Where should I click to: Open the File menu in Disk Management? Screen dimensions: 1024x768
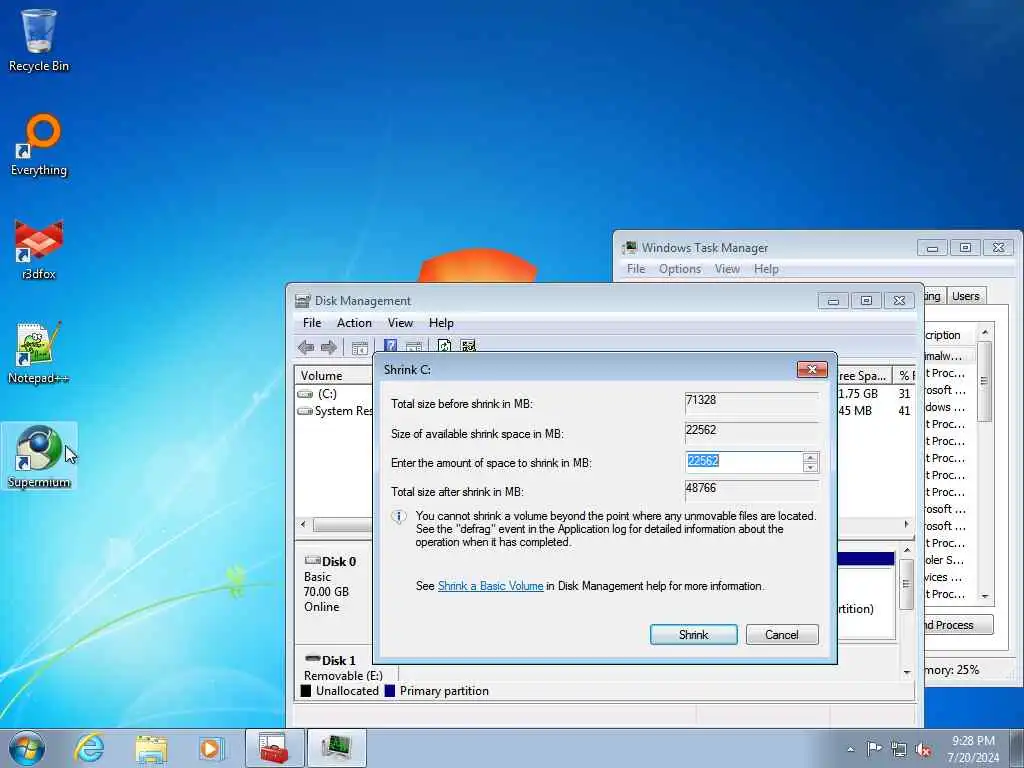click(x=312, y=323)
